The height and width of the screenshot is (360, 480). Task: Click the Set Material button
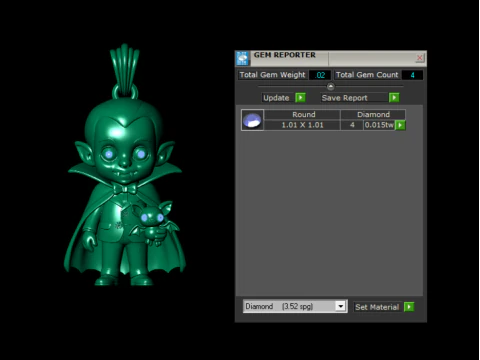377,307
